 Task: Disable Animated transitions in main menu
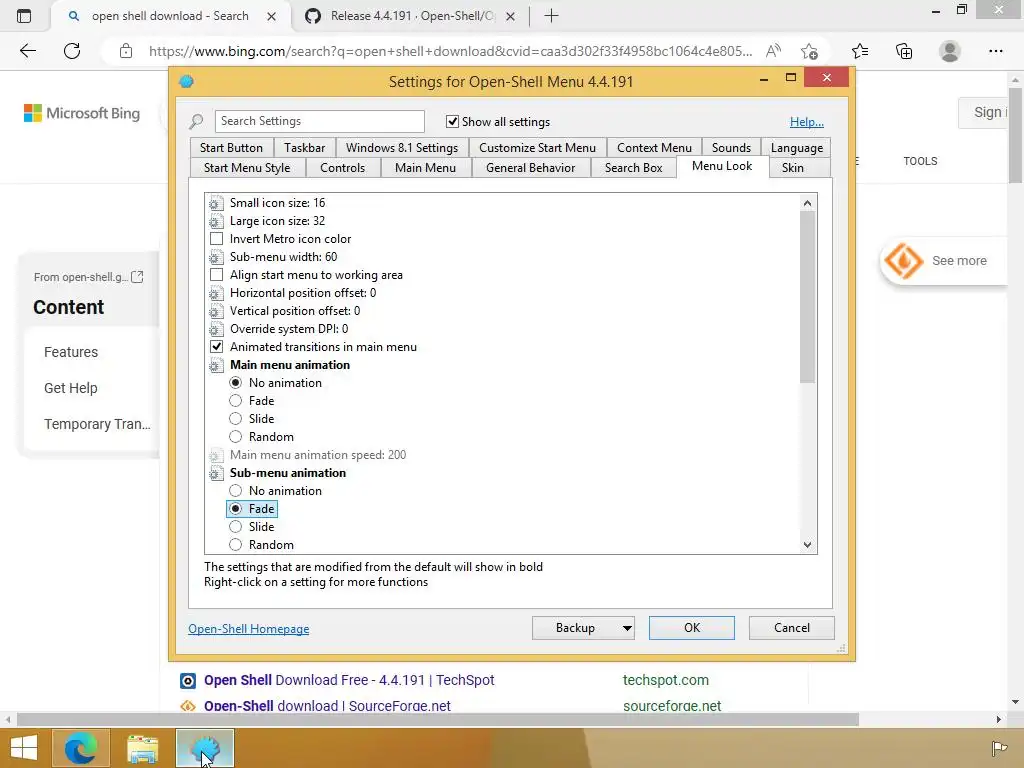216,347
